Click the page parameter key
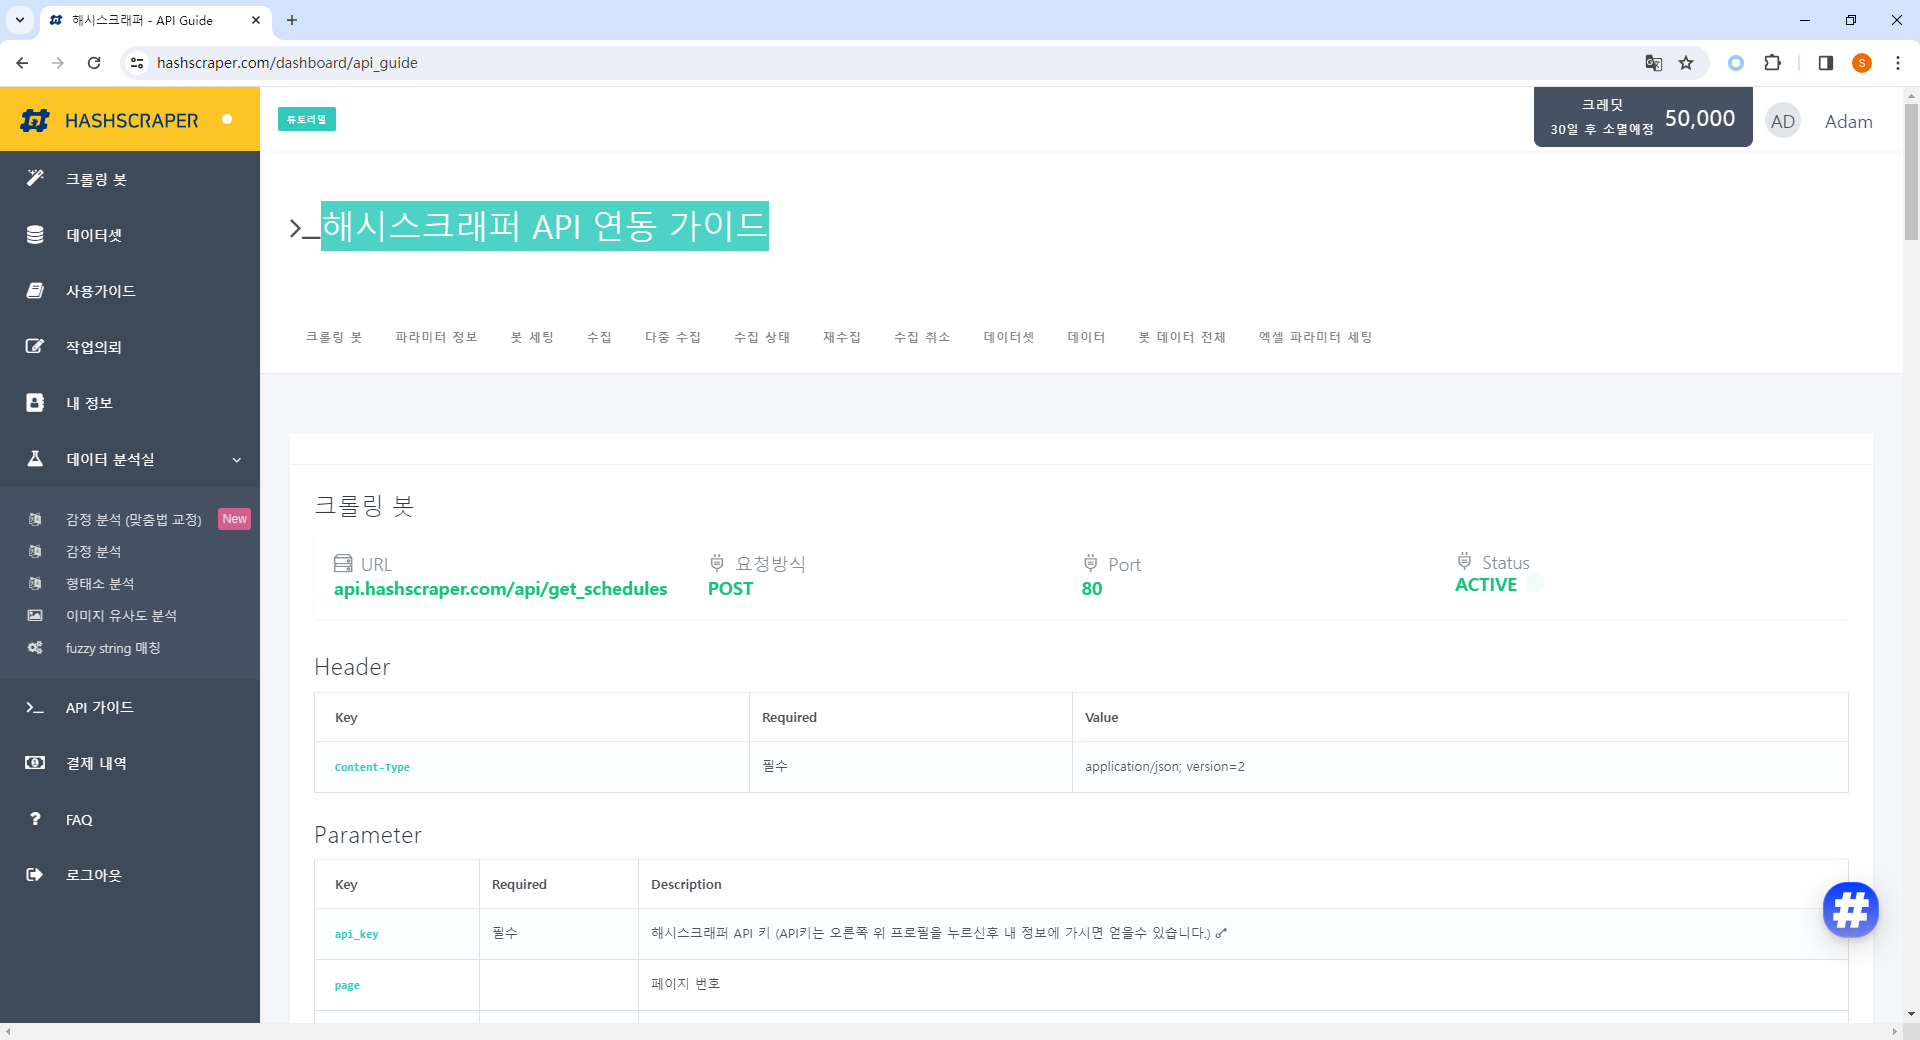This screenshot has width=1920, height=1040. pyautogui.click(x=347, y=985)
